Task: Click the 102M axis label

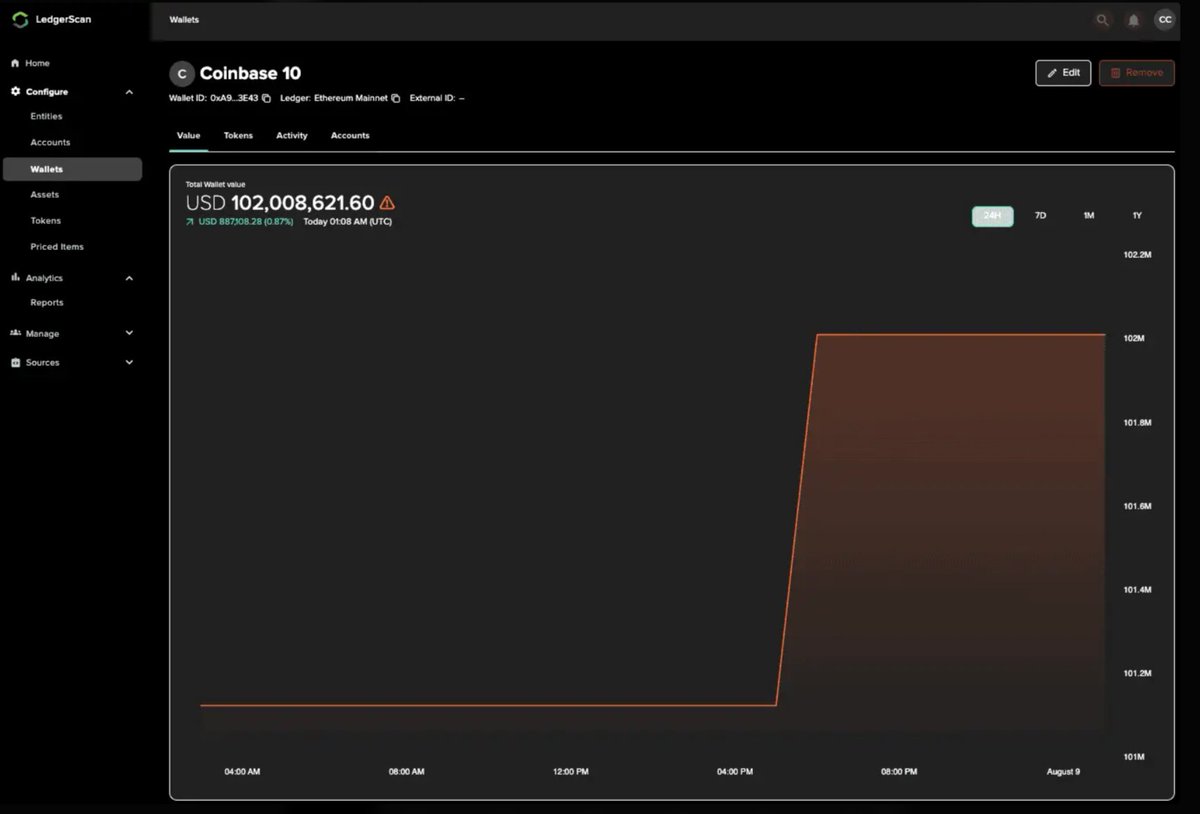Action: tap(1134, 339)
